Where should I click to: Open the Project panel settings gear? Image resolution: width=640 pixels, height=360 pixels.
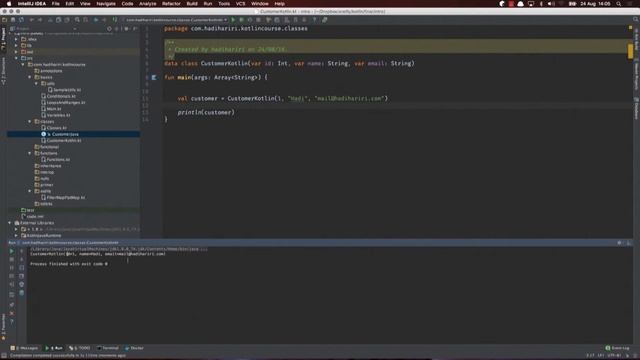127,29
